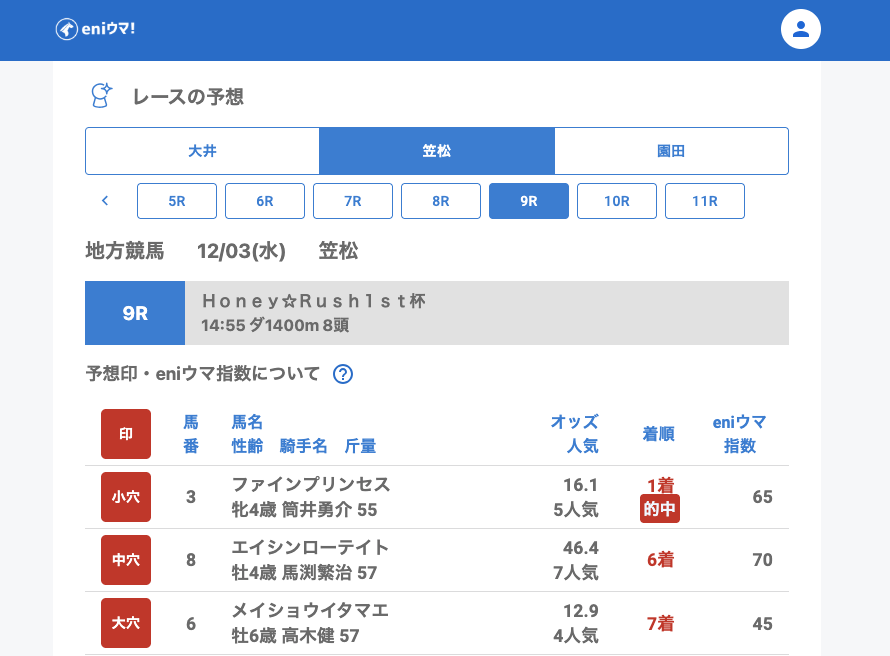Select the 笠松 racecourse tab
The image size is (890, 656).
437,151
